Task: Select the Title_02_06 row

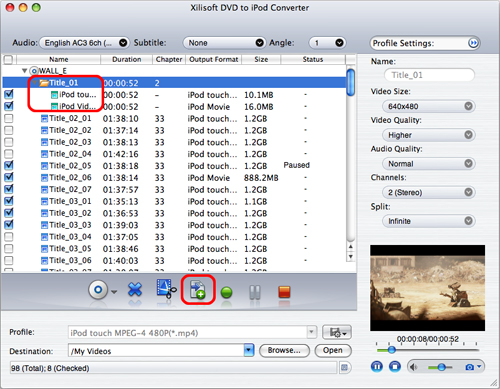Action: point(173,178)
